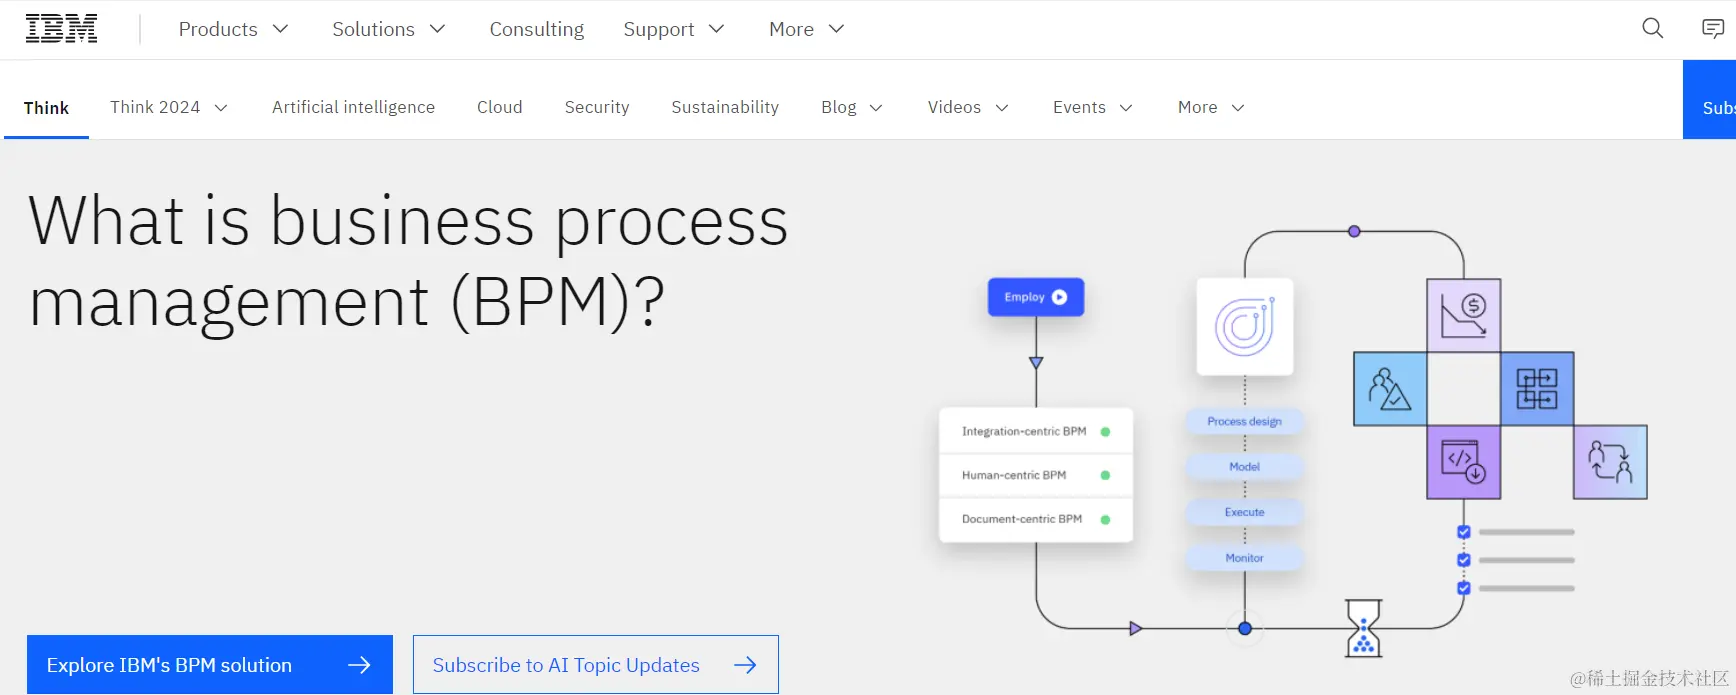The height and width of the screenshot is (695, 1736).
Task: Expand the Blog dropdown
Action: coord(852,107)
